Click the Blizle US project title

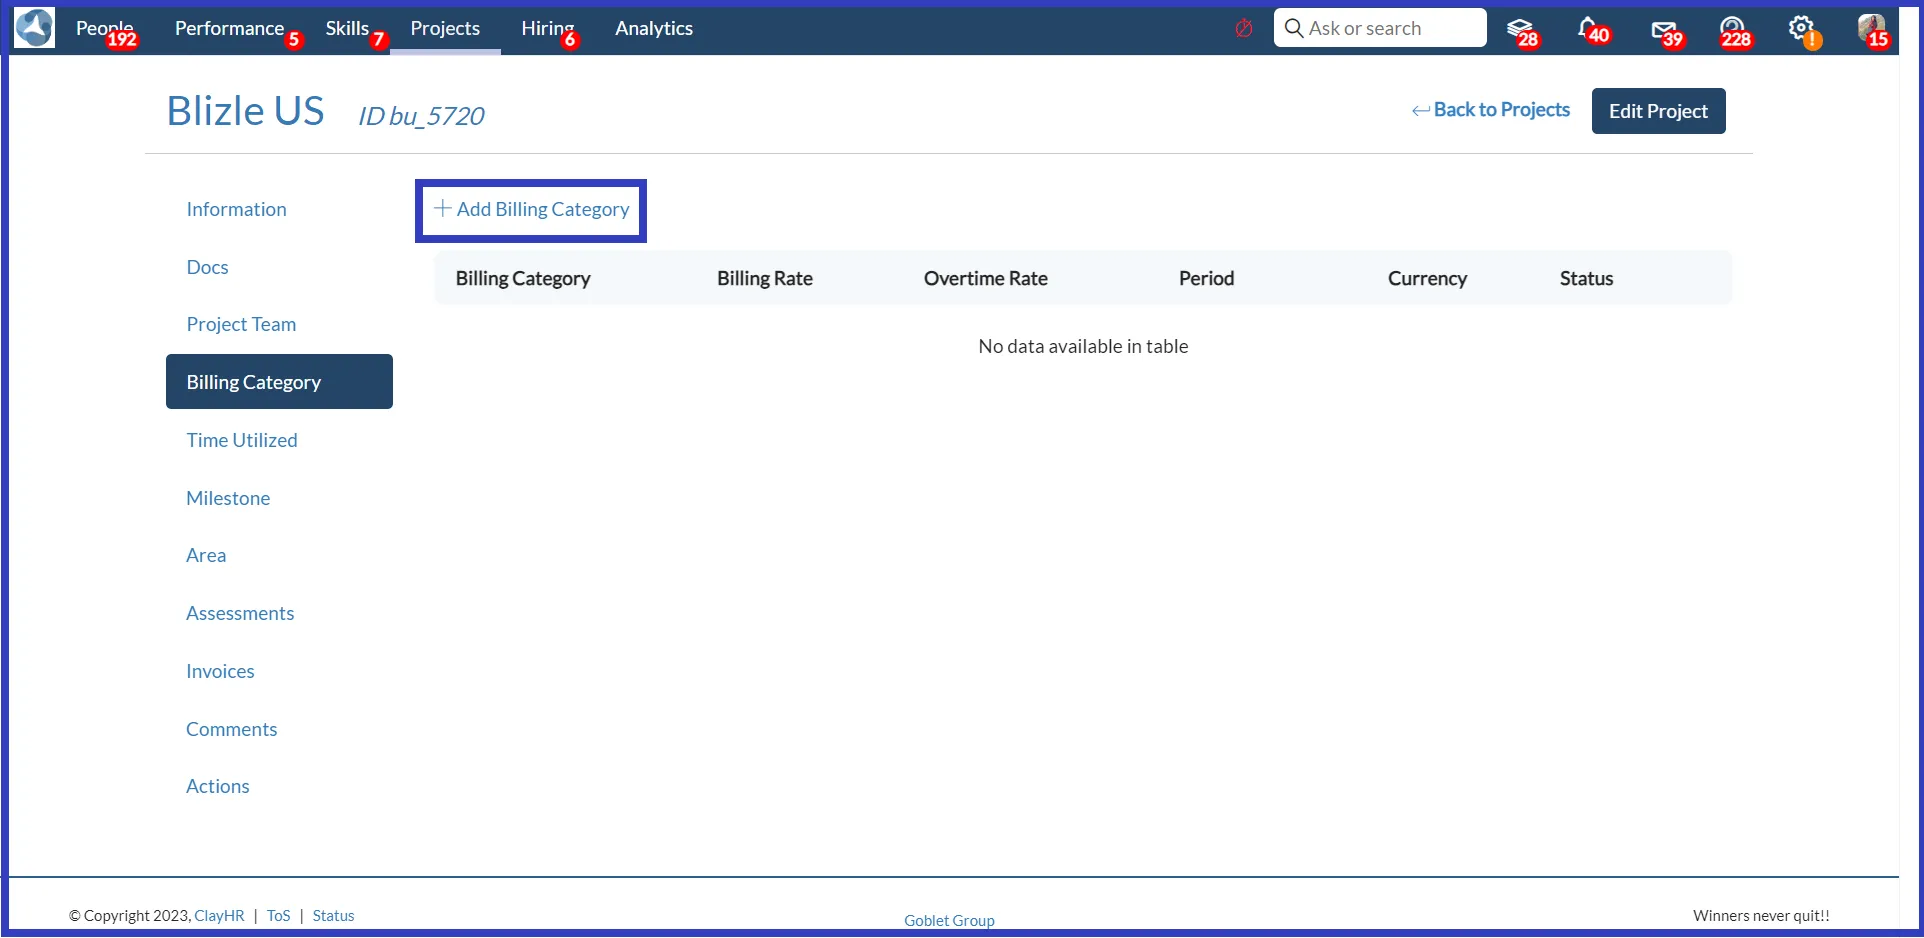[x=245, y=111]
